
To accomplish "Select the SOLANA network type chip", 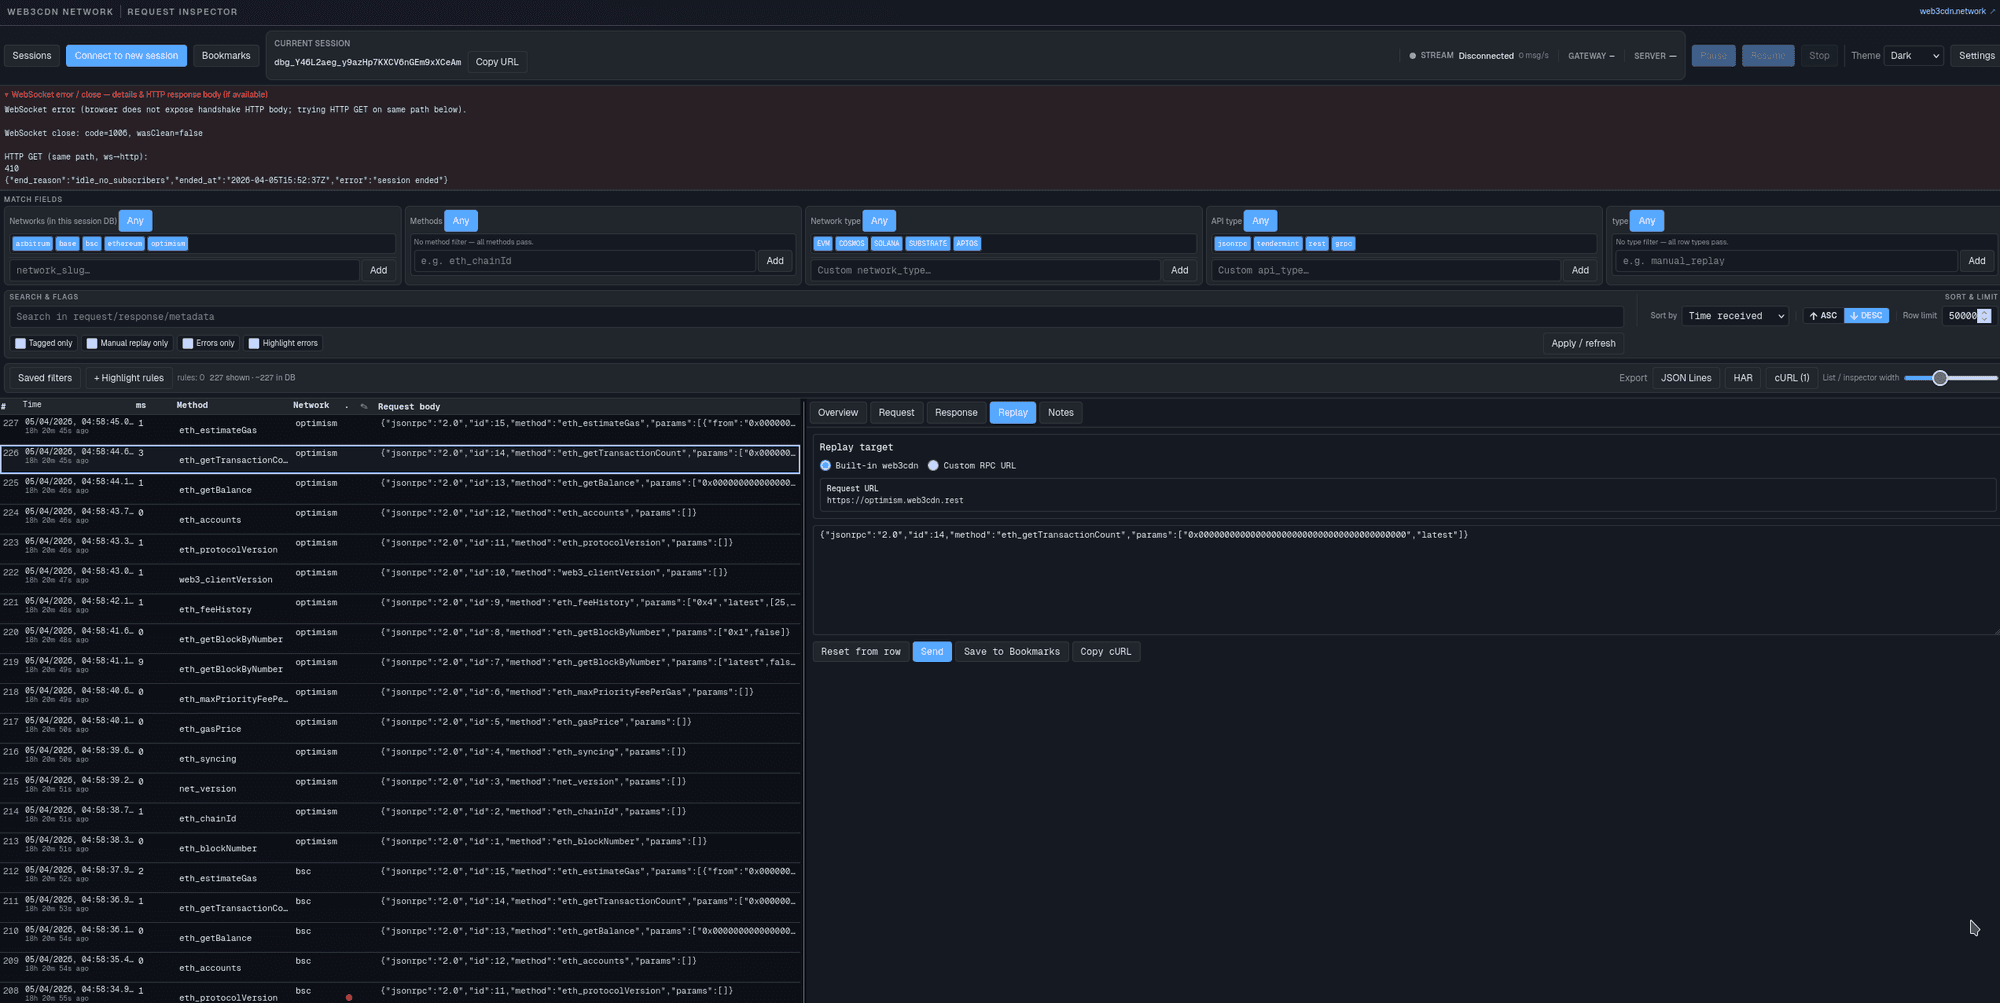I will pyautogui.click(x=886, y=244).
